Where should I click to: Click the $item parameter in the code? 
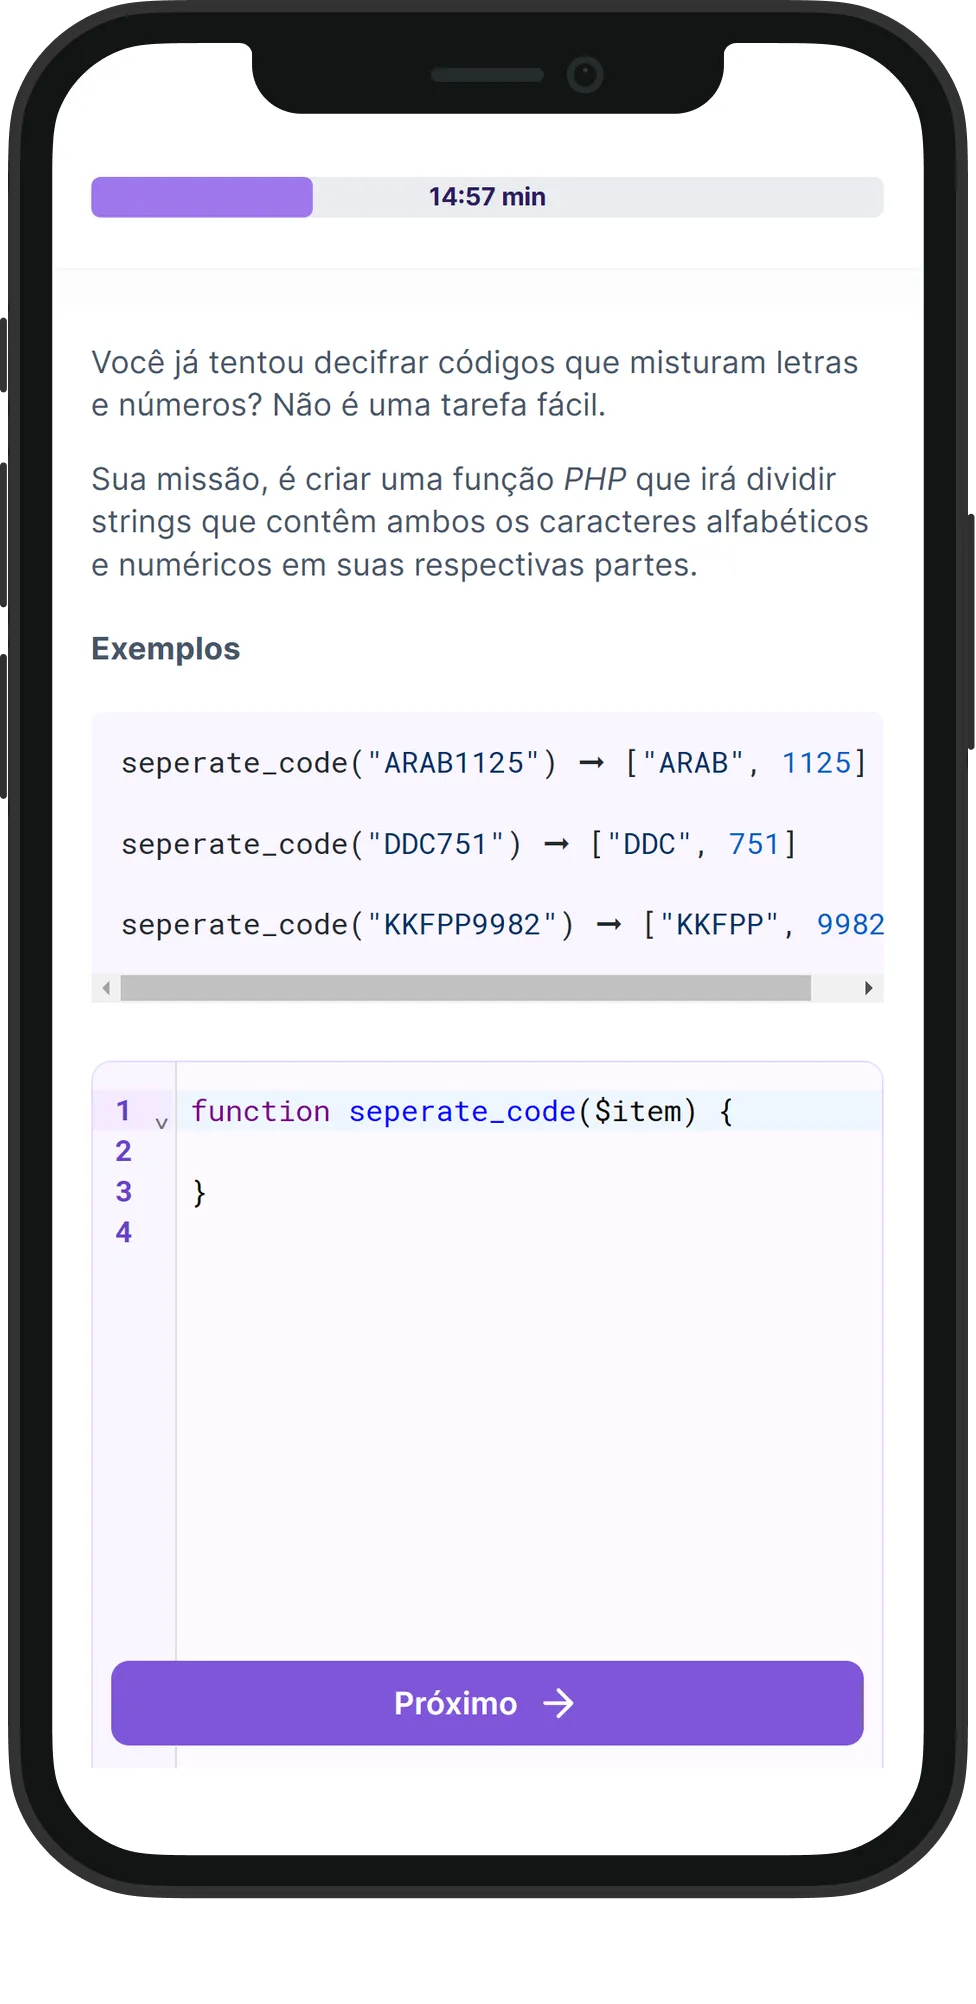coord(638,1111)
